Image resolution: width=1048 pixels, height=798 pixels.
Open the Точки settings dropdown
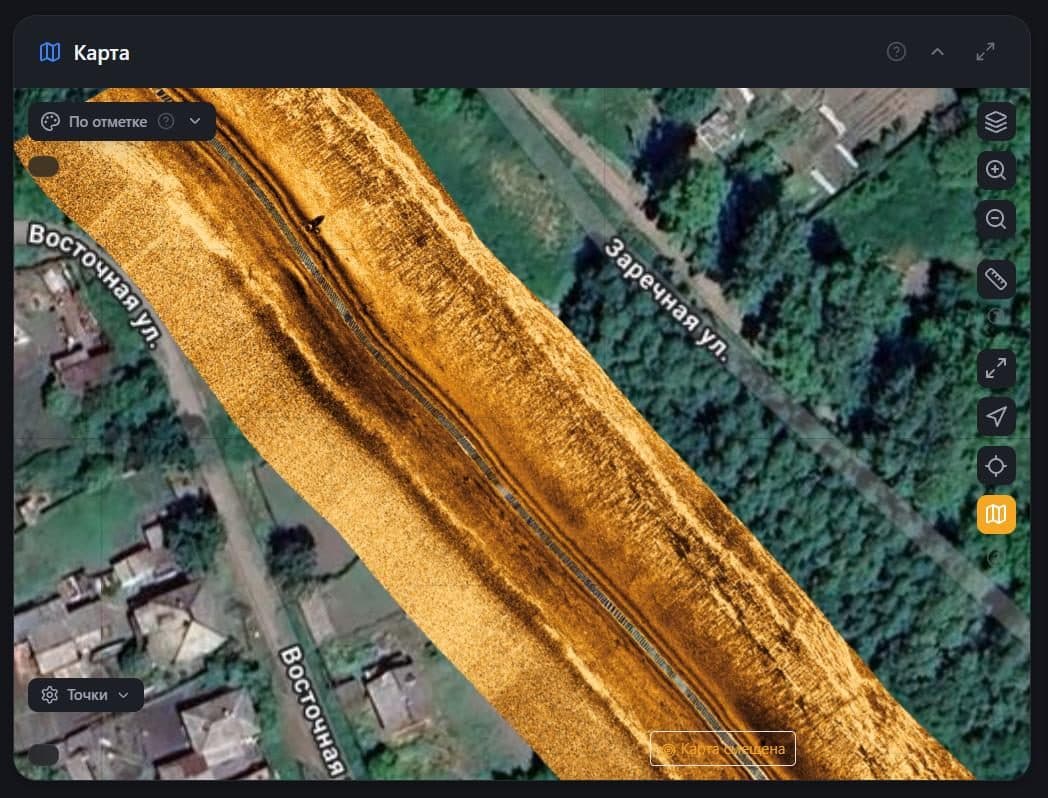coord(86,695)
